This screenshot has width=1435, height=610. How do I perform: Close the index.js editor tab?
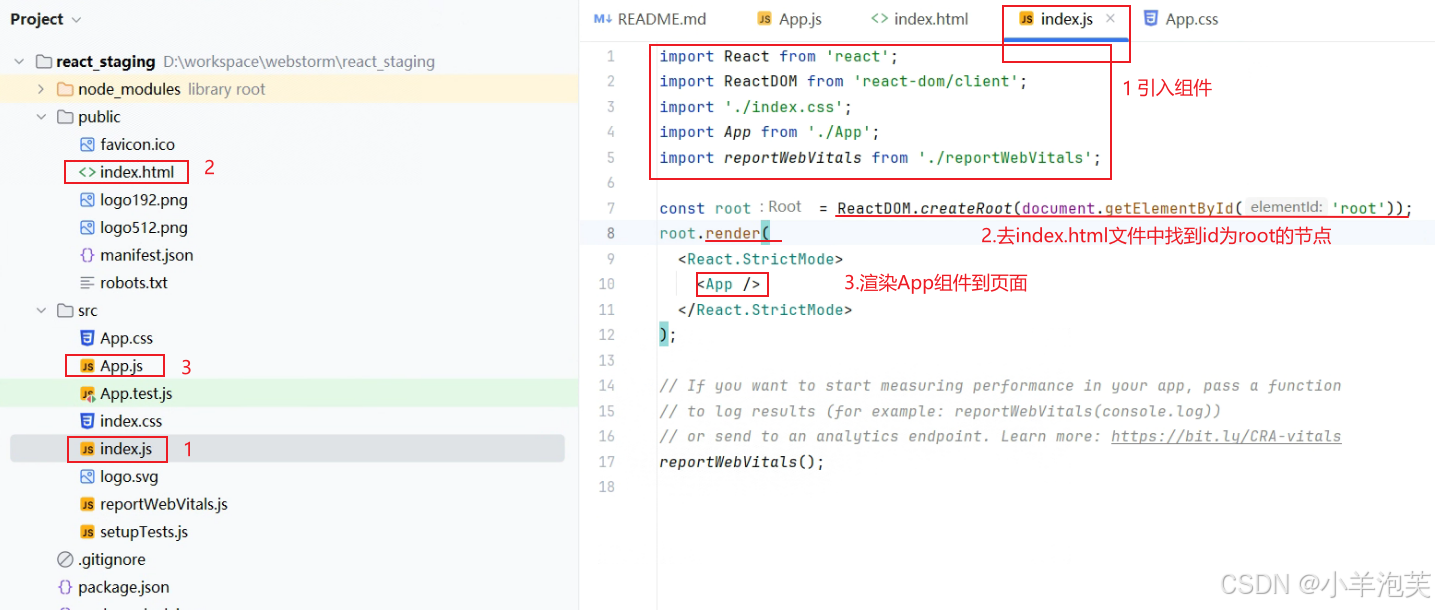(x=1110, y=19)
